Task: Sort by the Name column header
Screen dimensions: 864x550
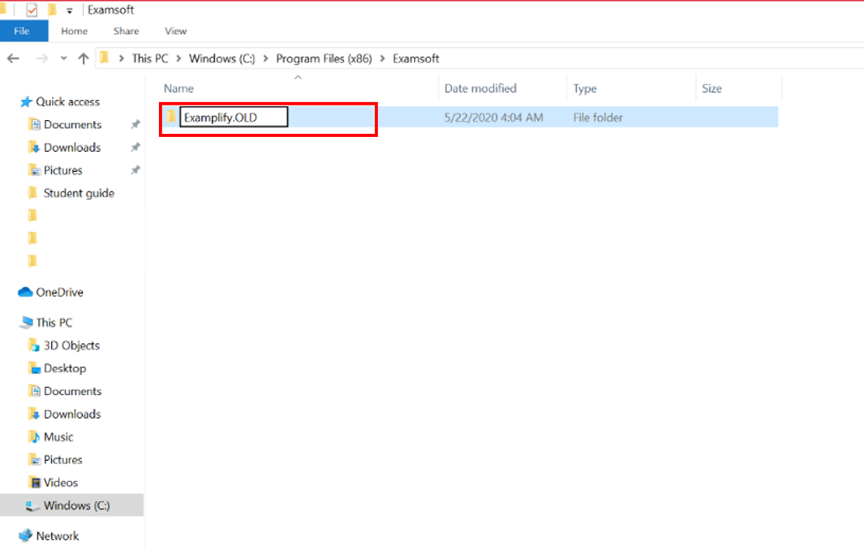Action: click(x=179, y=88)
